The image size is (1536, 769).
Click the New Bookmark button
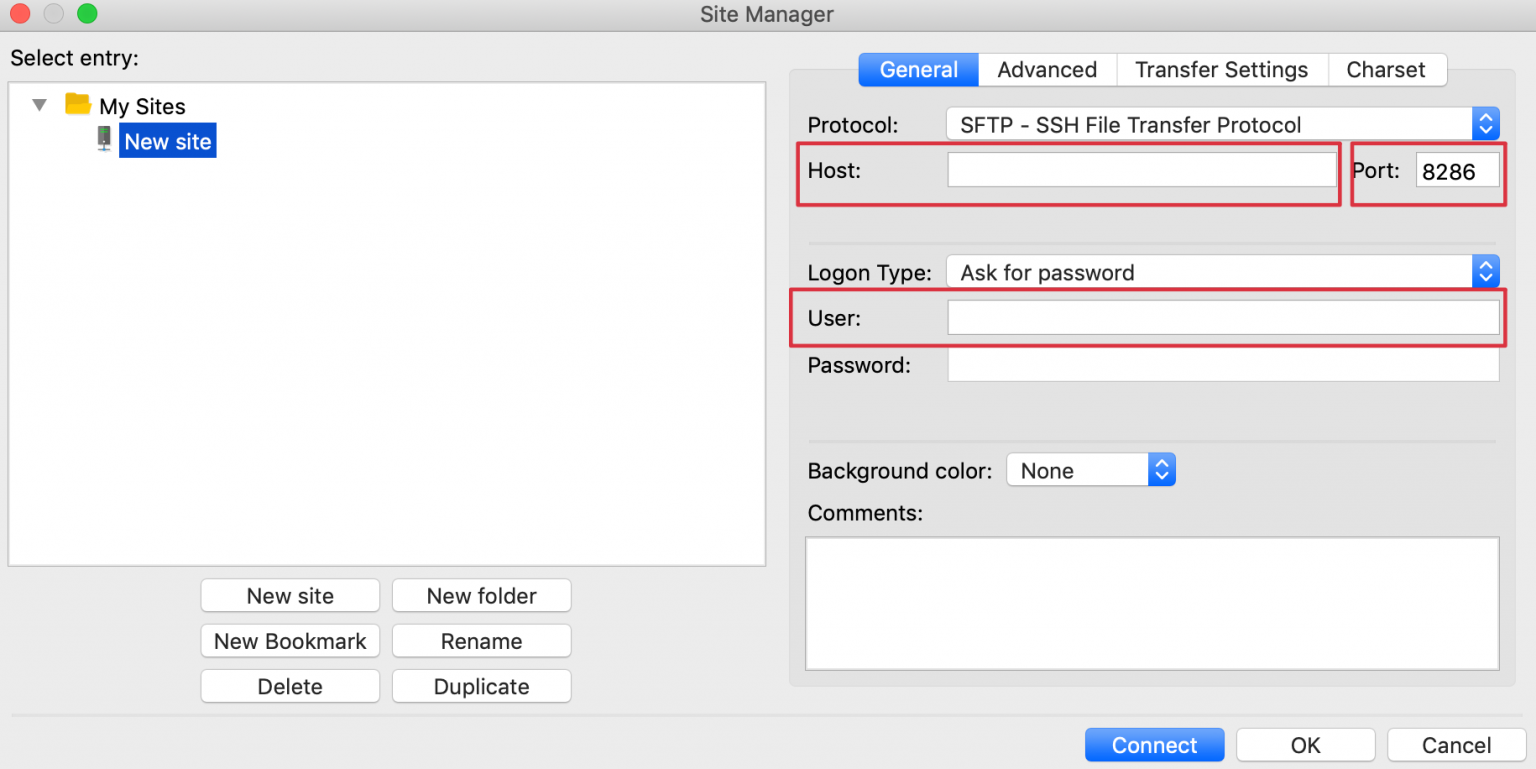pyautogui.click(x=290, y=641)
